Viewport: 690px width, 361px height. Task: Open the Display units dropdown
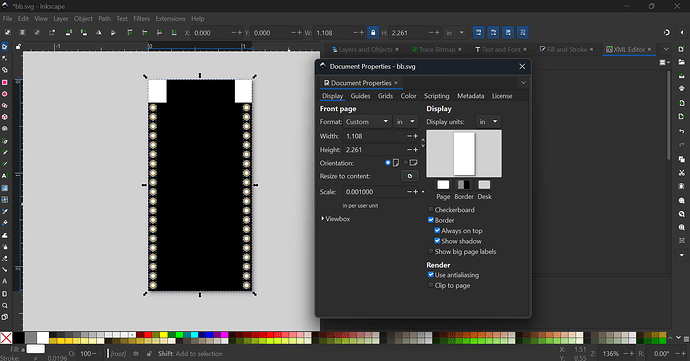(488, 122)
